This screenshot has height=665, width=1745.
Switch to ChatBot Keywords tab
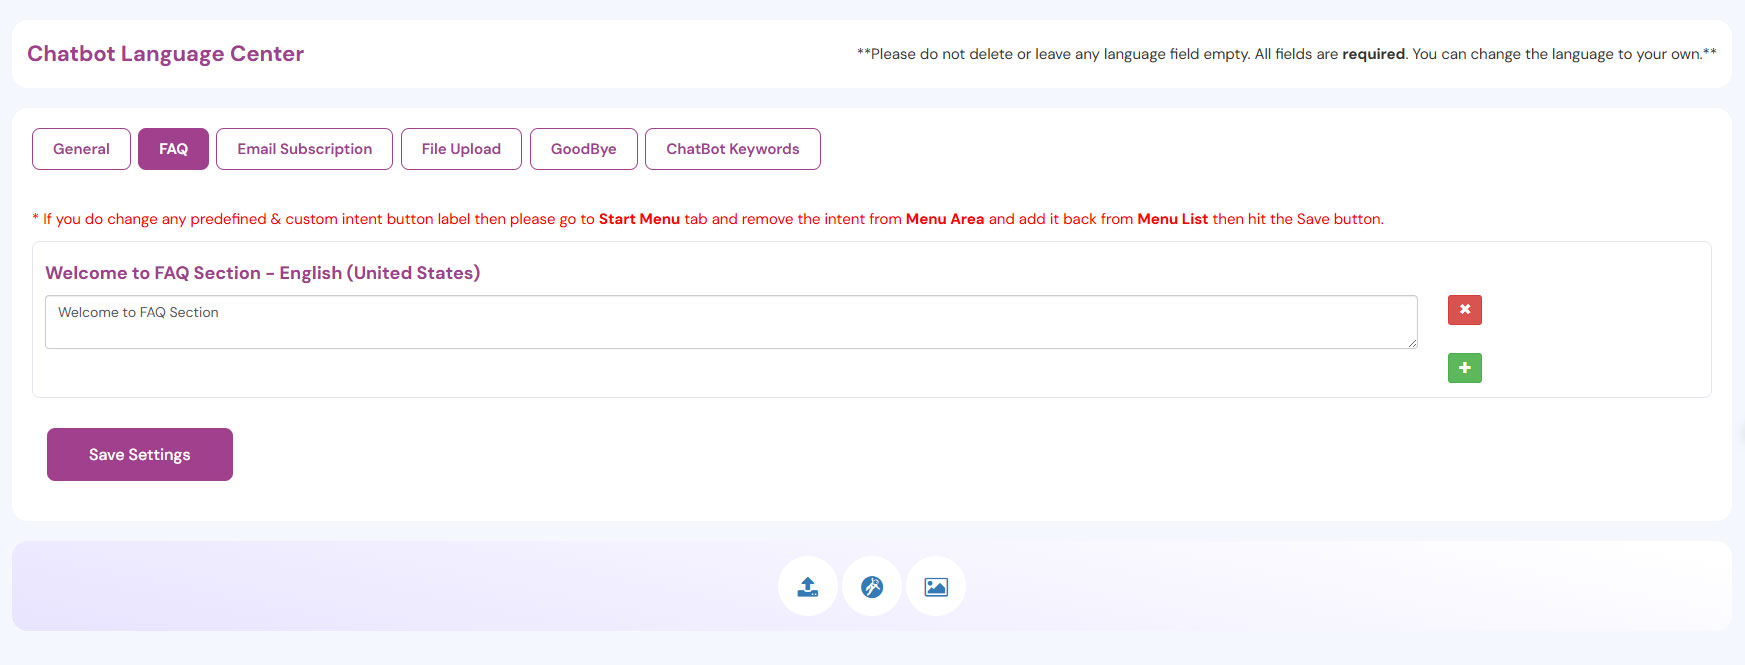[732, 149]
